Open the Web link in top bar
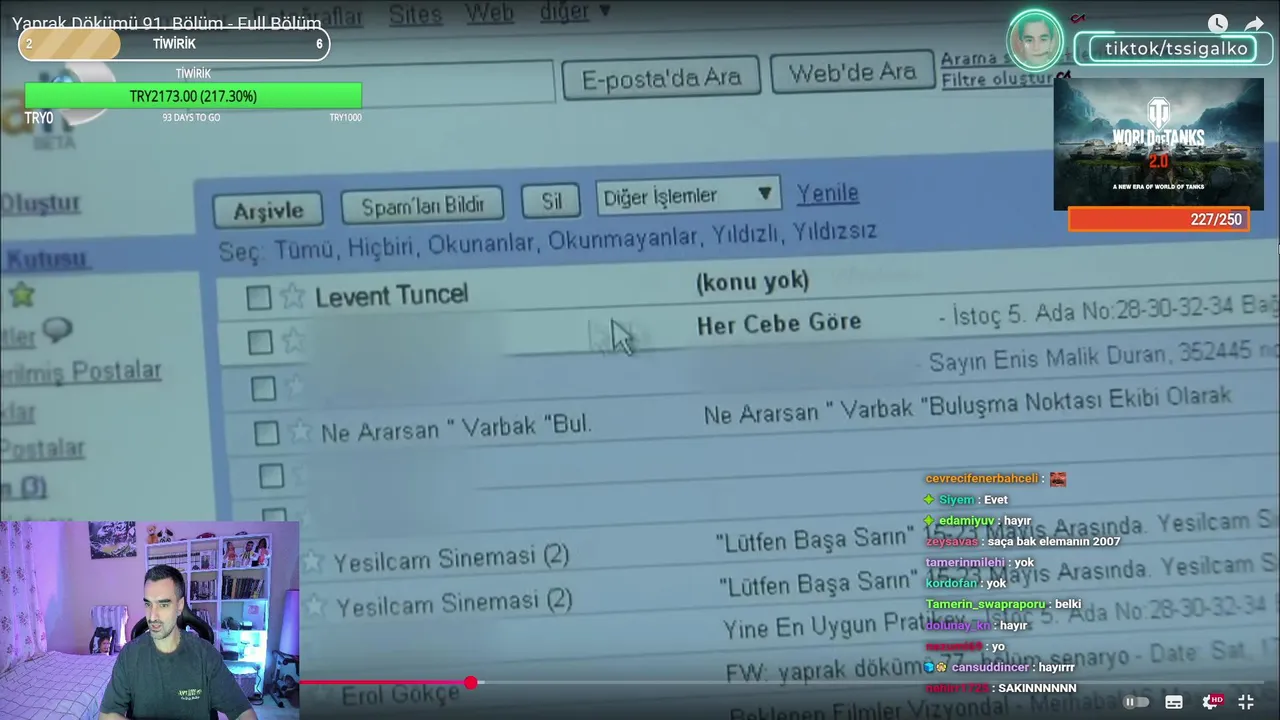Viewport: 1280px width, 720px height. point(489,12)
